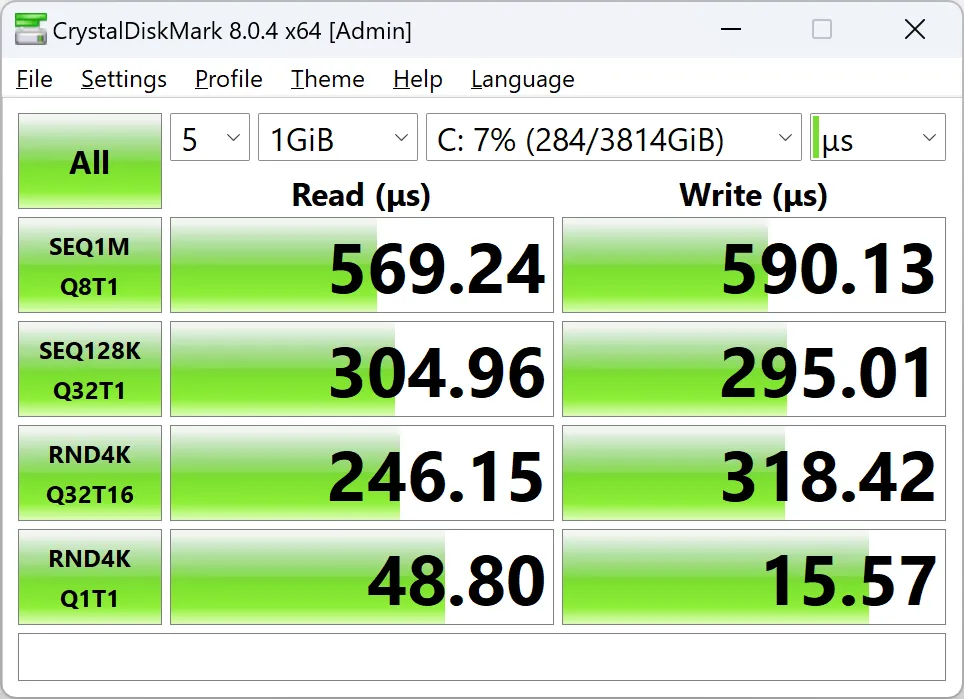
Task: Open the test count dropdown showing 5
Action: click(209, 138)
